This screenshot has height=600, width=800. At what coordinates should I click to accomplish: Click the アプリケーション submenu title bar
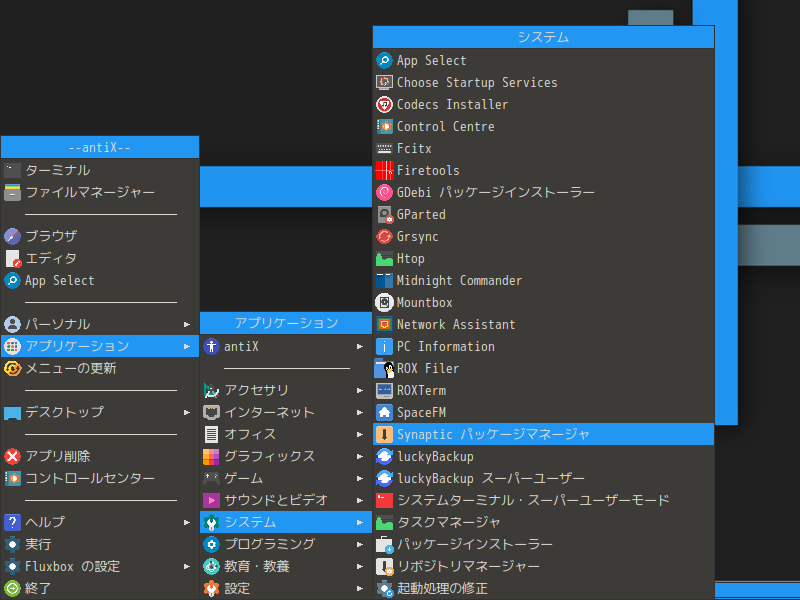coord(286,323)
